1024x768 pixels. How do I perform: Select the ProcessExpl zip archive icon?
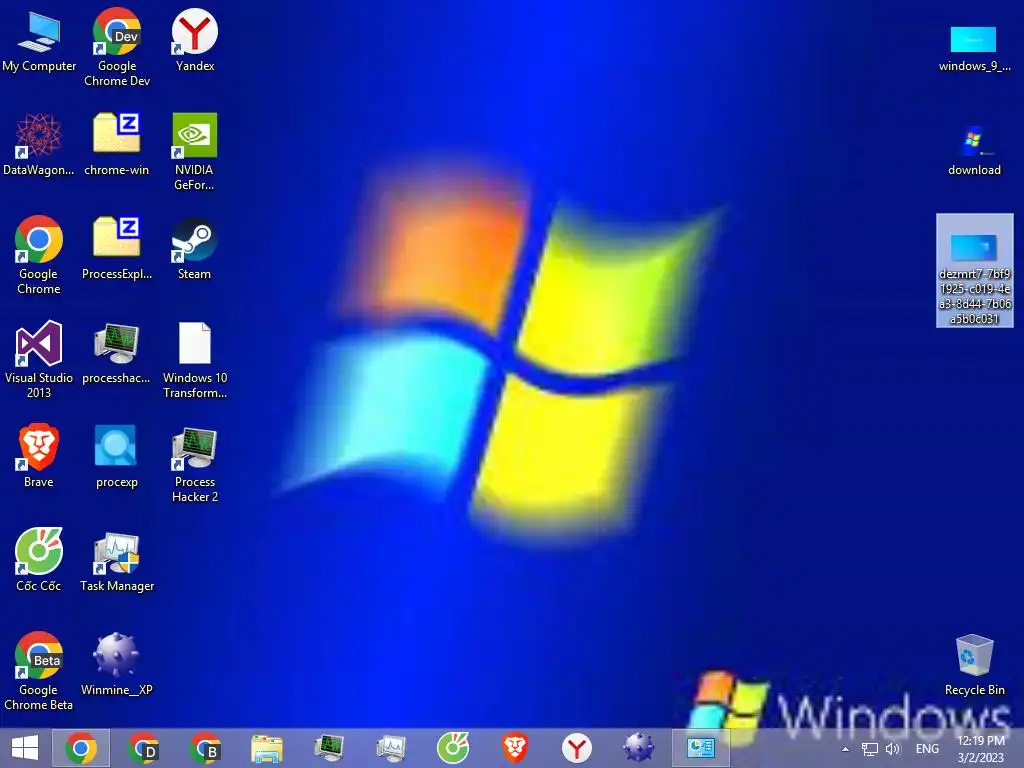click(117, 248)
